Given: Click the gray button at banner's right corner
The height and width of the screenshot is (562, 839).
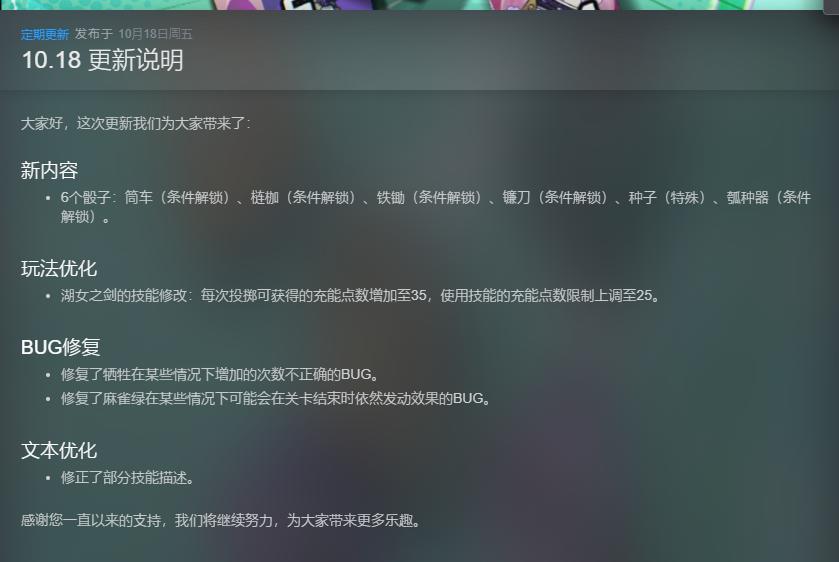Looking at the screenshot, I should (x=831, y=6).
